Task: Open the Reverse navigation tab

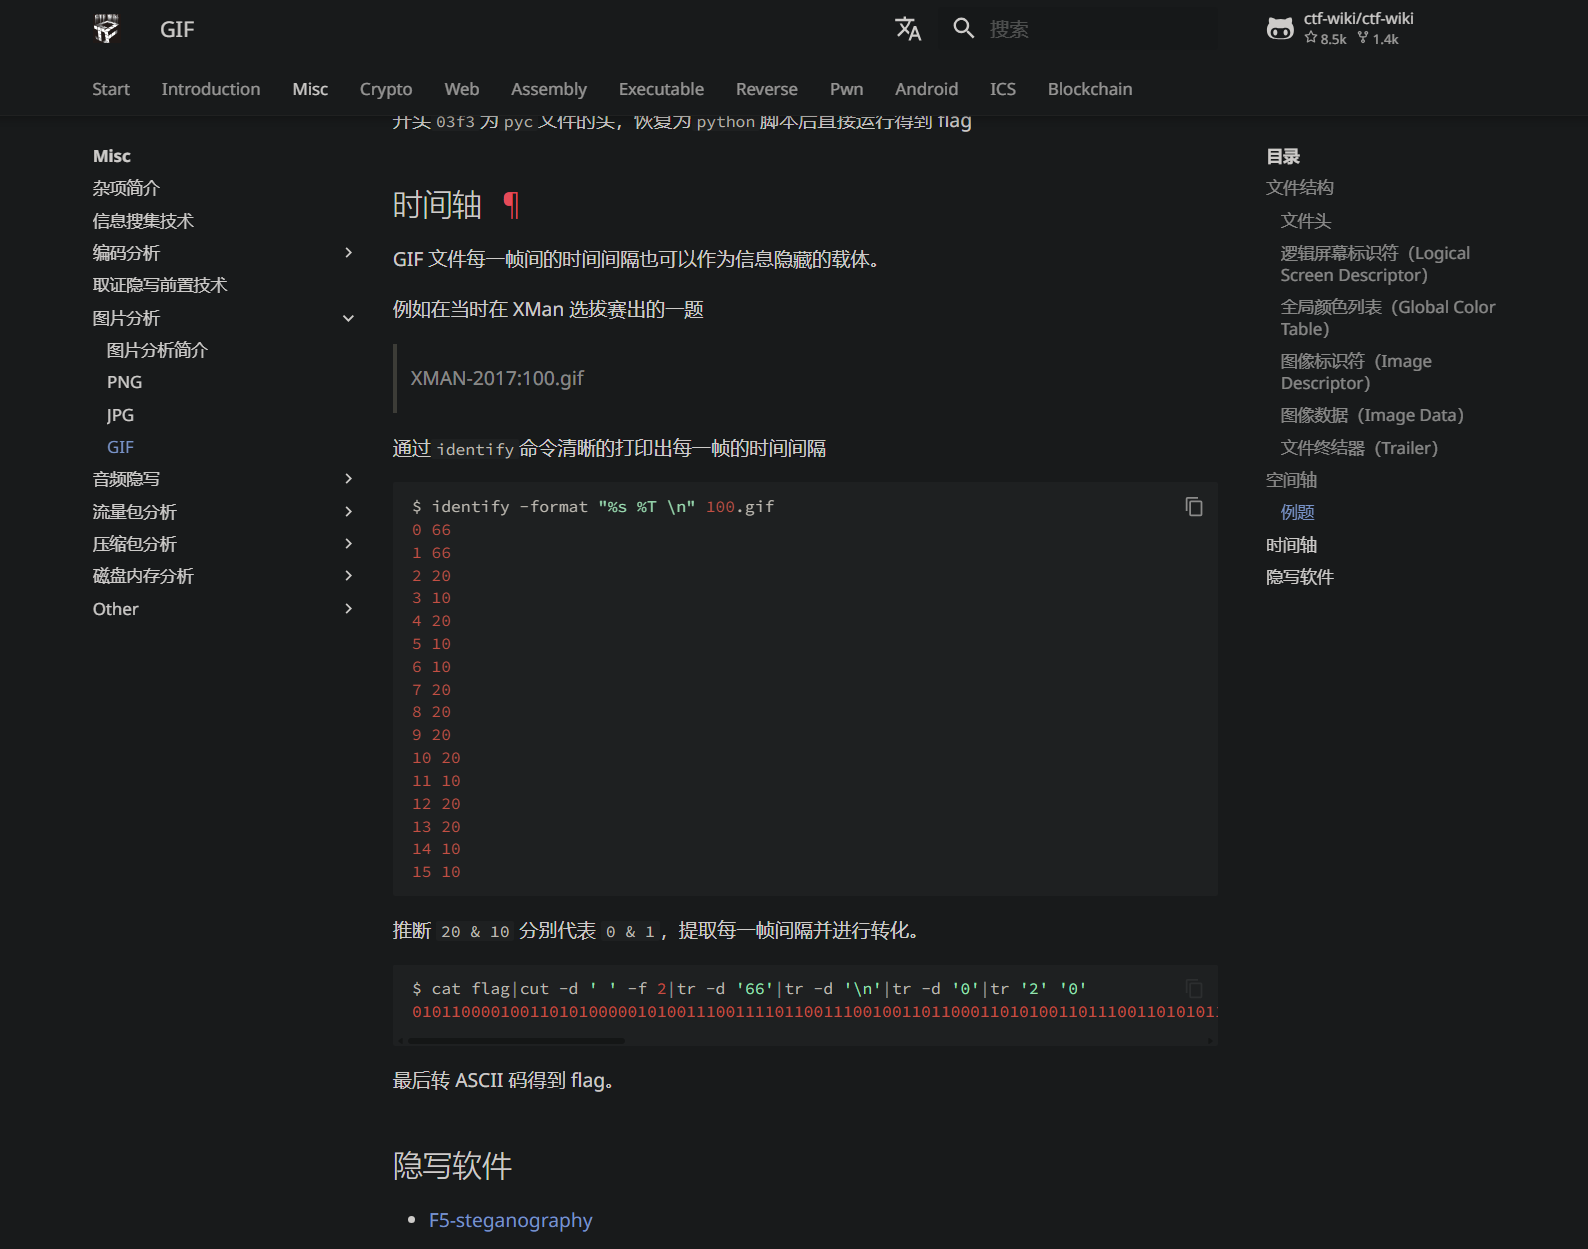Action: 766,89
